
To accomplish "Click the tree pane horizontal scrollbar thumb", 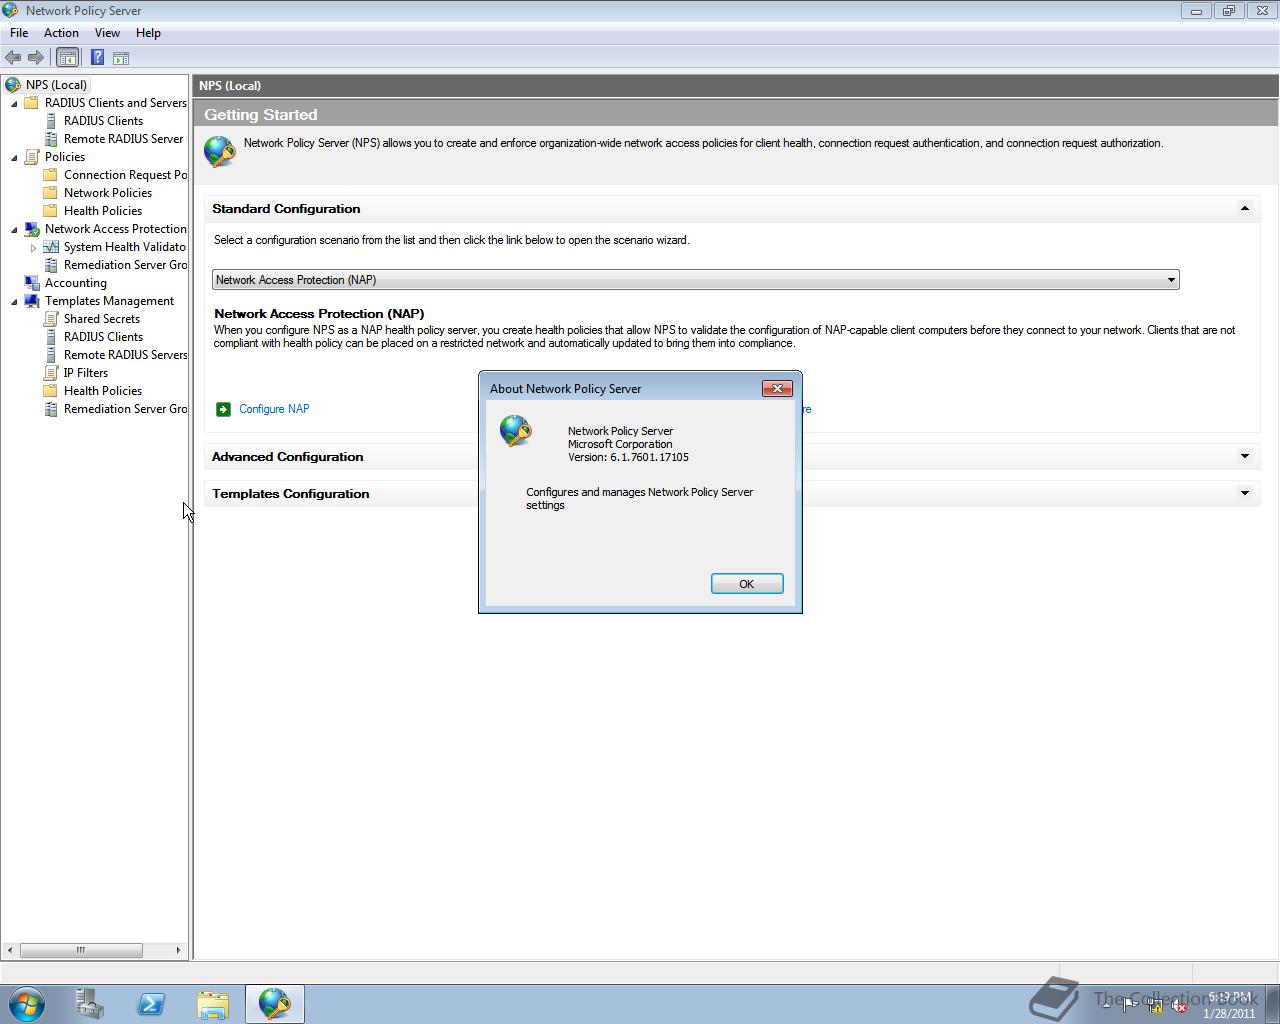I will pos(81,950).
